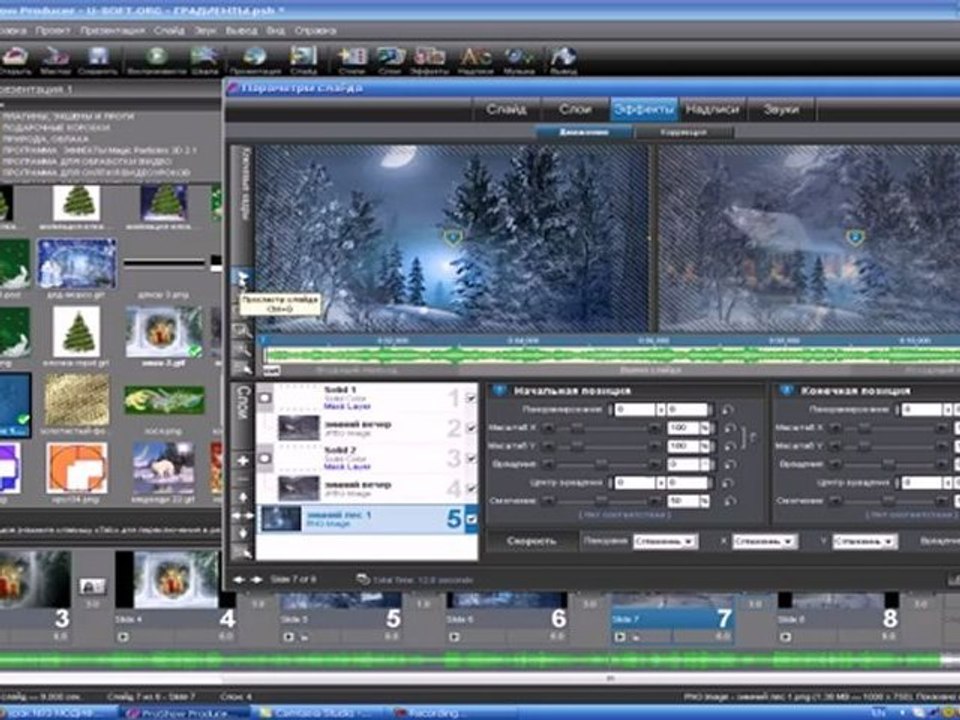Open the Проект menu
Image resolution: width=960 pixels, height=720 pixels.
53,30
